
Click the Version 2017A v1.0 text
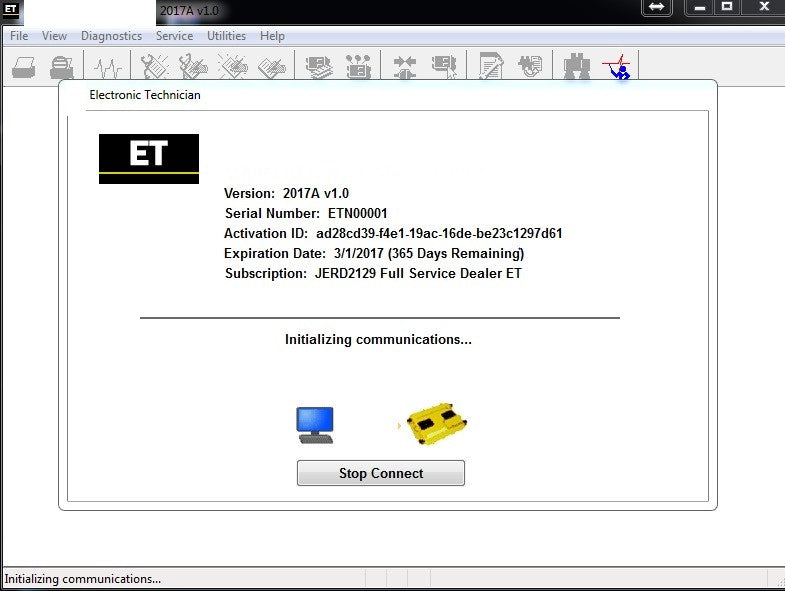point(286,193)
